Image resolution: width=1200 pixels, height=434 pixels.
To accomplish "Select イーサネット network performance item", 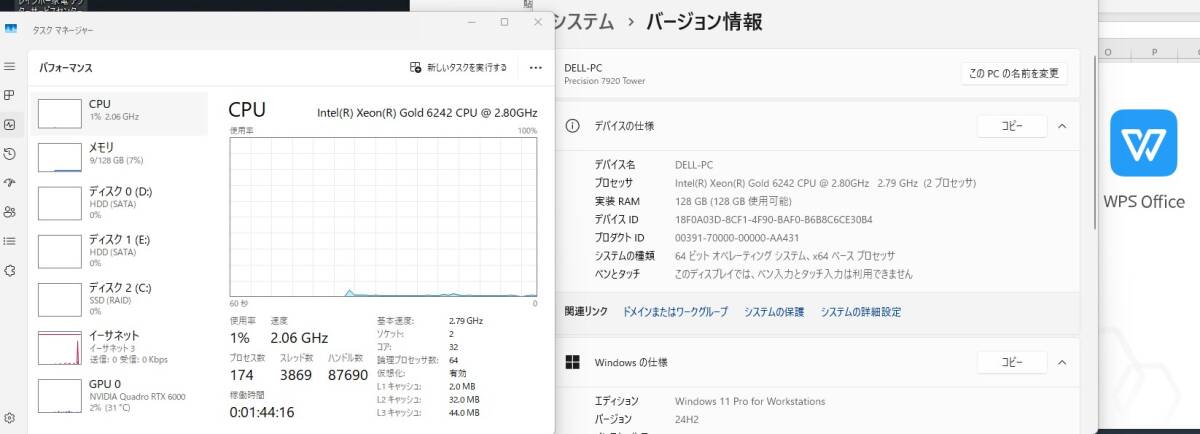I will click(x=120, y=347).
